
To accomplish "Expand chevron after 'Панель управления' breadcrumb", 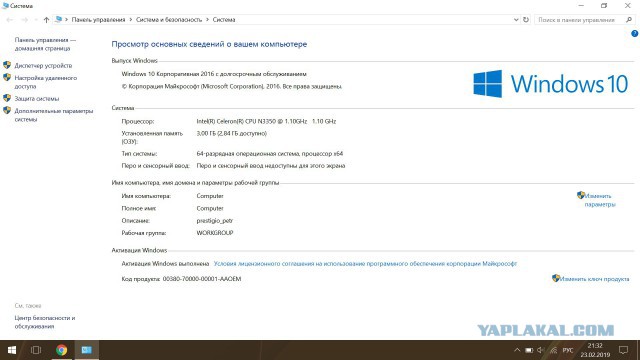I will (131, 20).
